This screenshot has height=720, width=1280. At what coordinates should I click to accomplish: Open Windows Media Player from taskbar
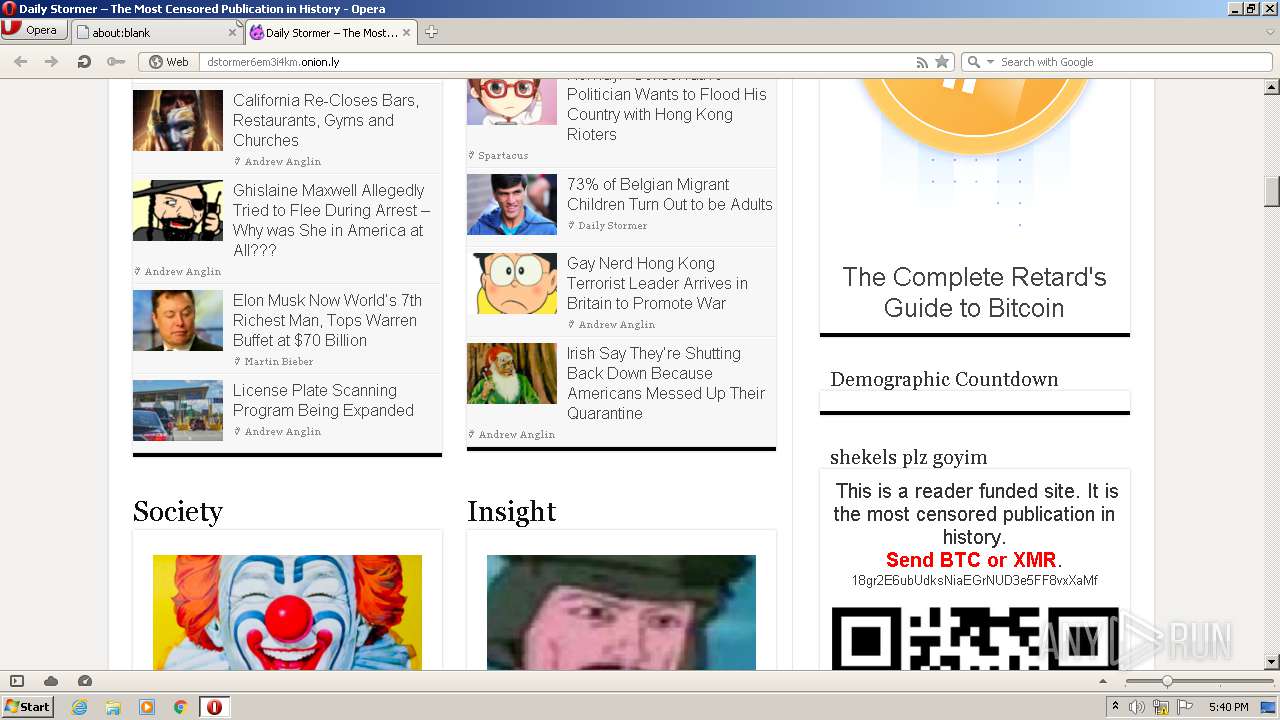coord(147,707)
